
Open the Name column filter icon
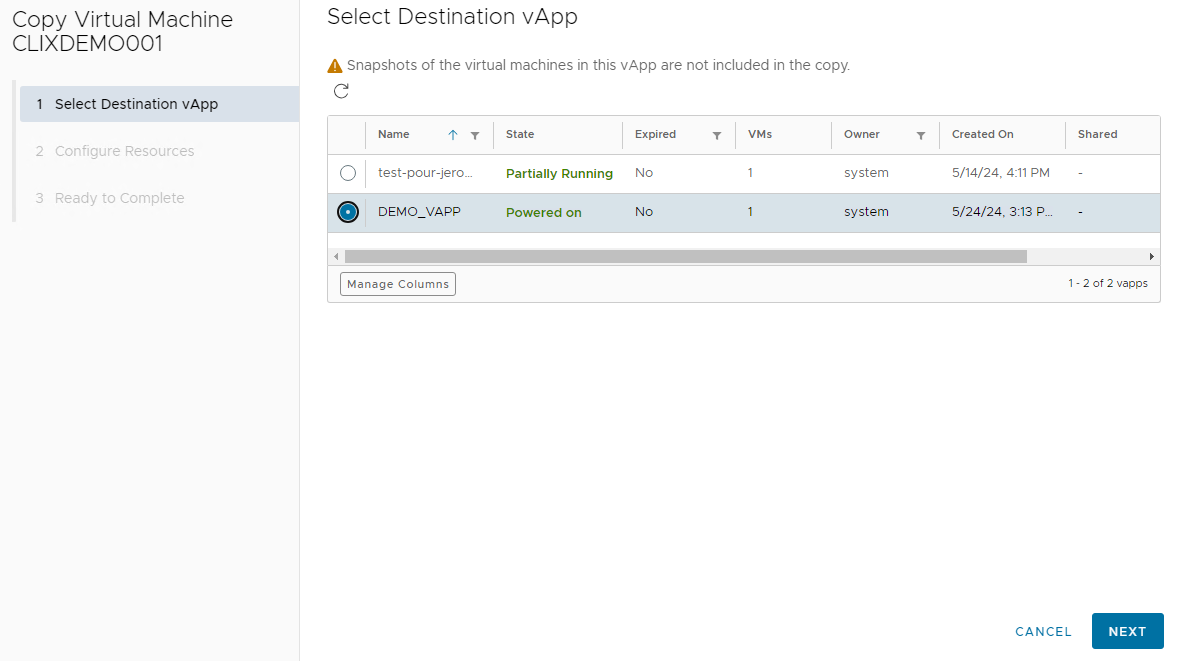click(475, 135)
